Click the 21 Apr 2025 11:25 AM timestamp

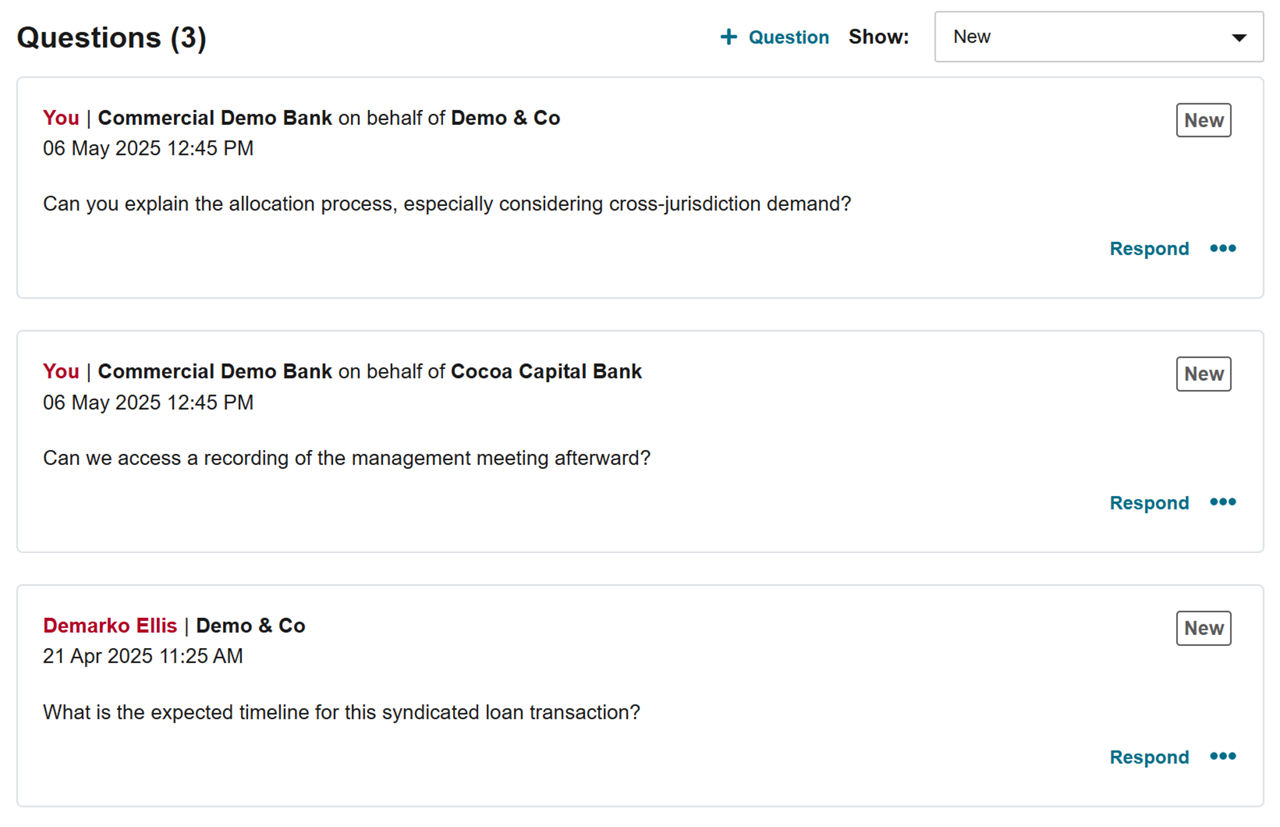click(143, 657)
